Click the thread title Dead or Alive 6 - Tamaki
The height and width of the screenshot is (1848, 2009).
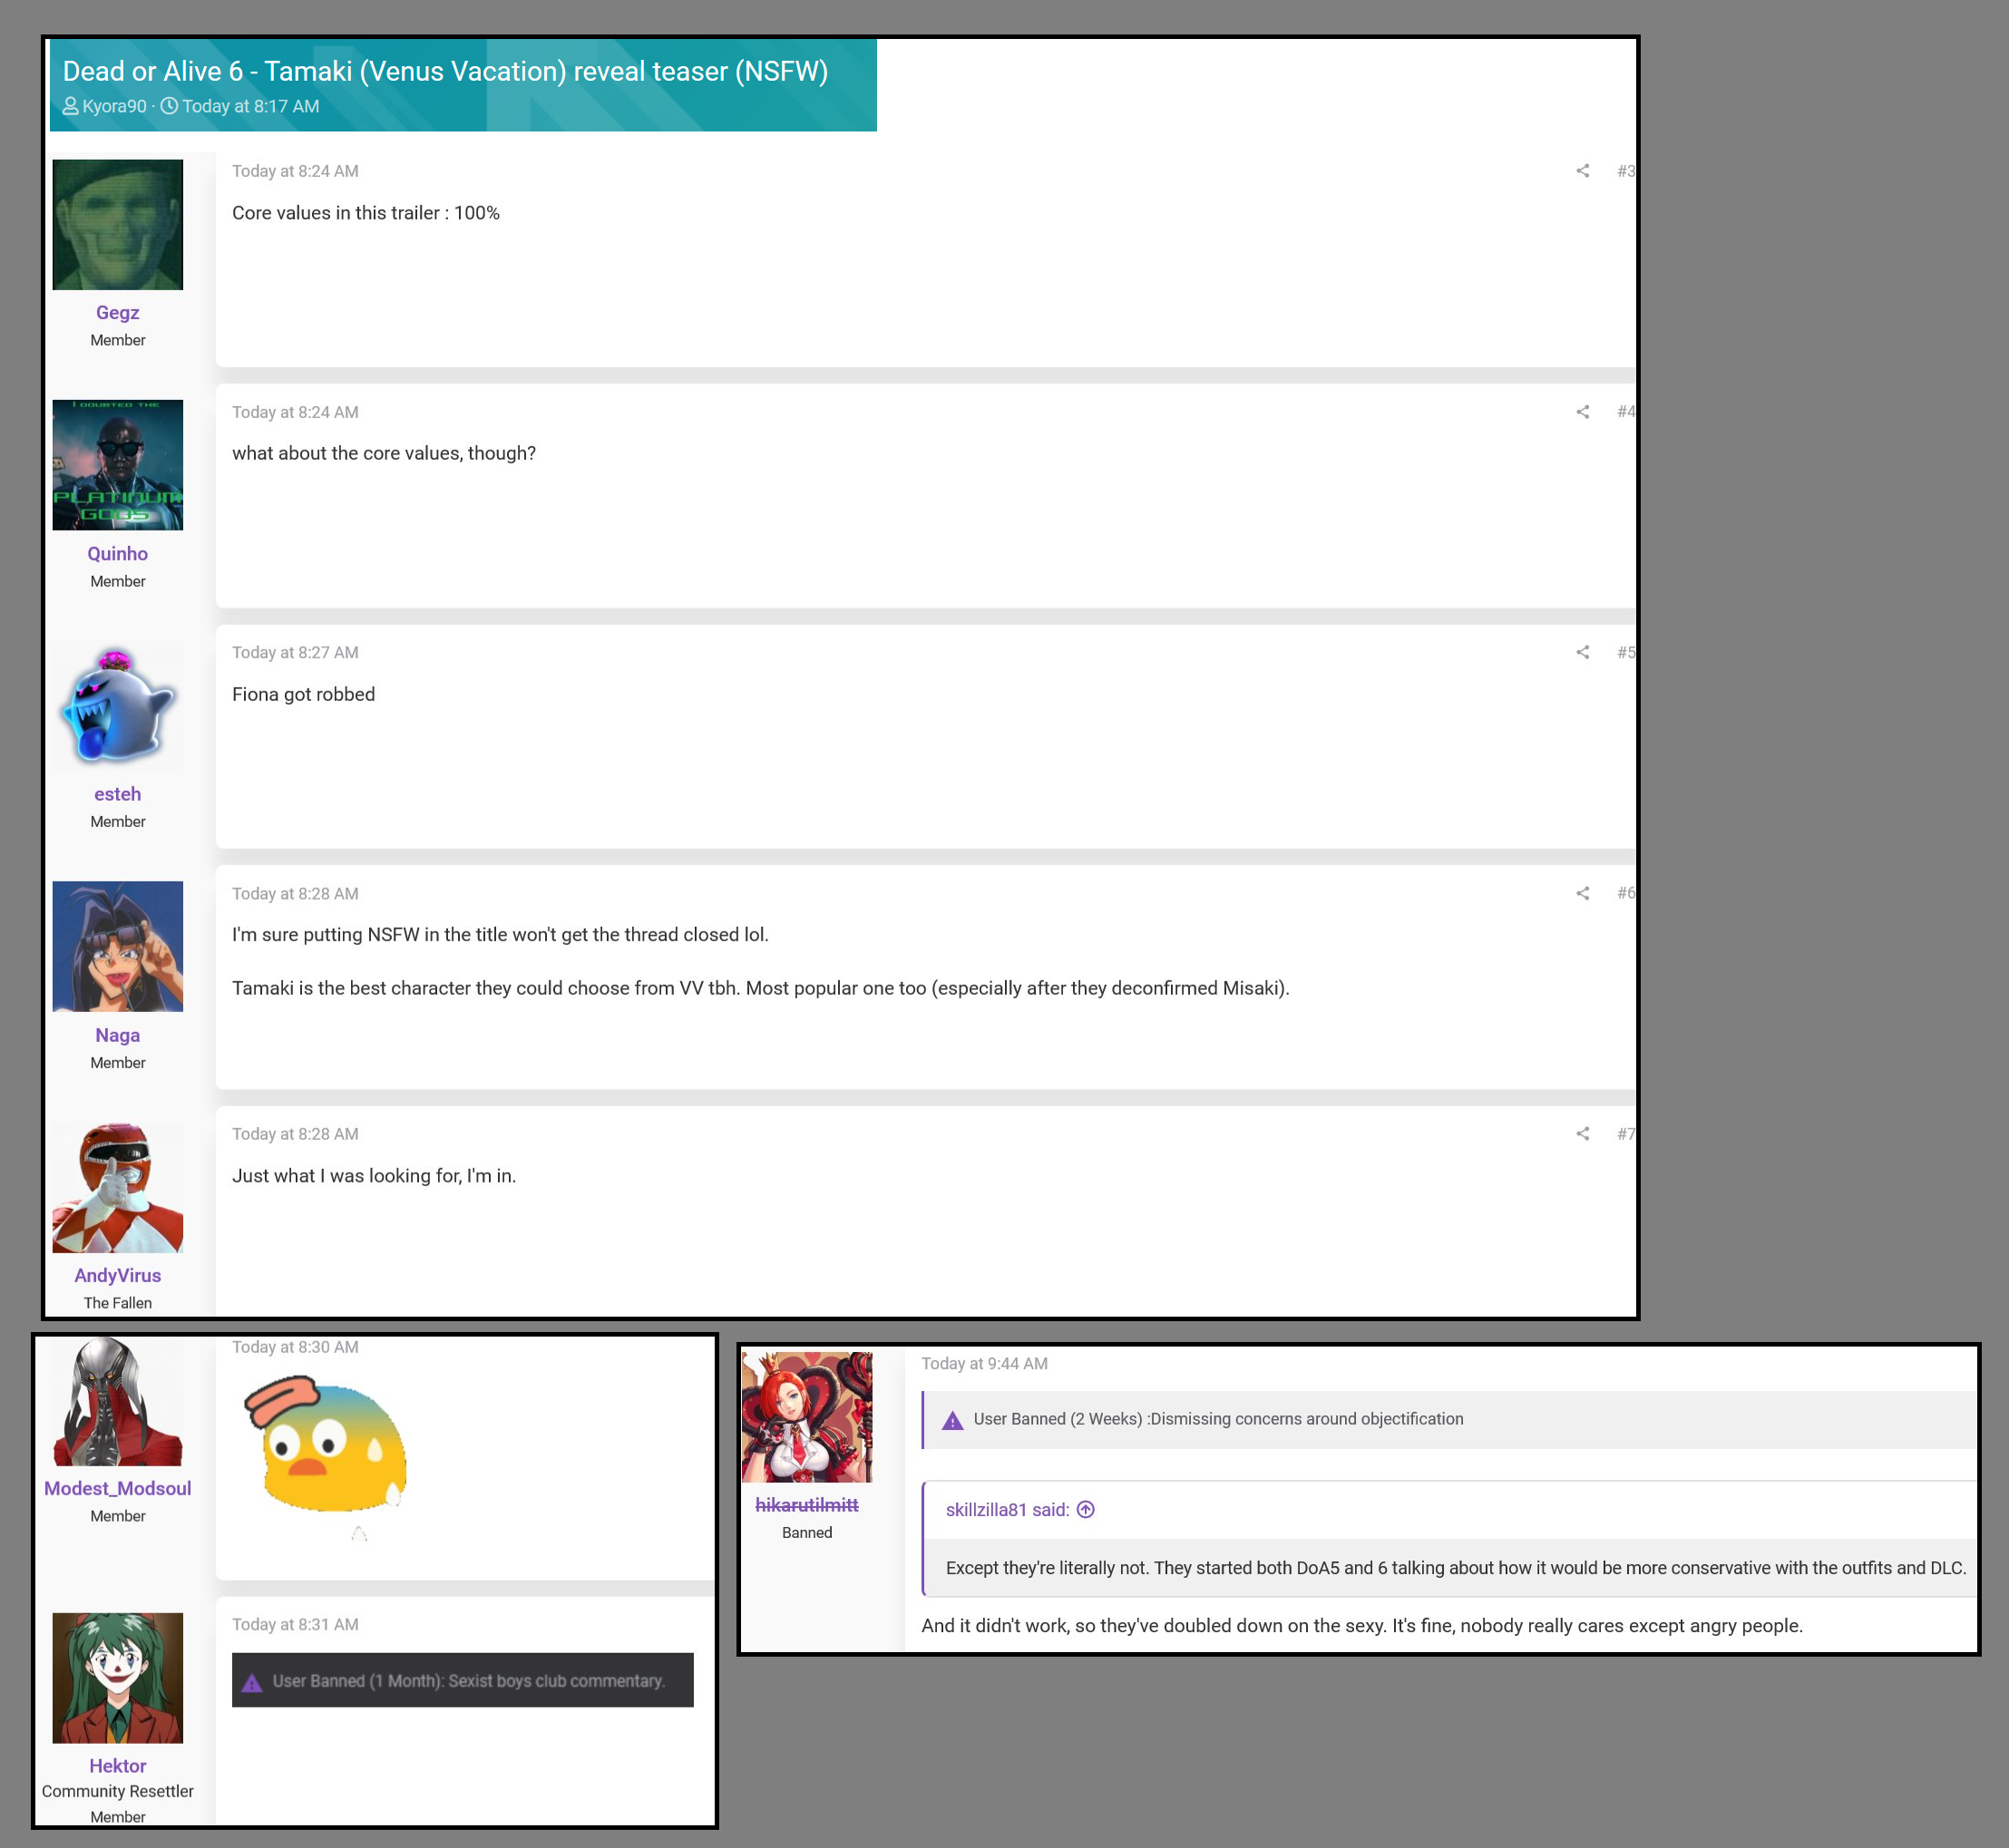coord(445,71)
